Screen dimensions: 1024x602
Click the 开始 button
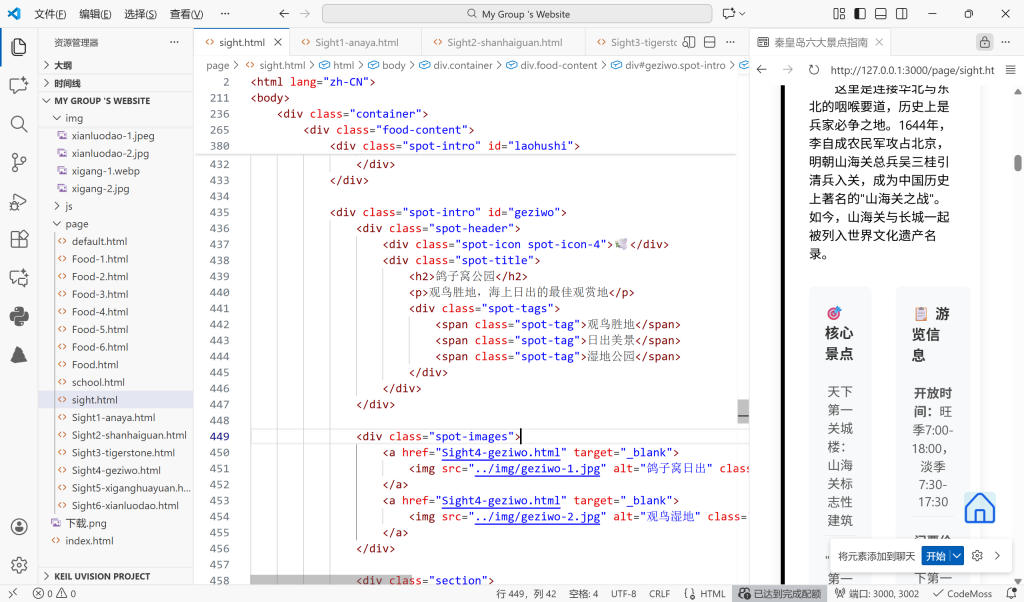[x=935, y=556]
